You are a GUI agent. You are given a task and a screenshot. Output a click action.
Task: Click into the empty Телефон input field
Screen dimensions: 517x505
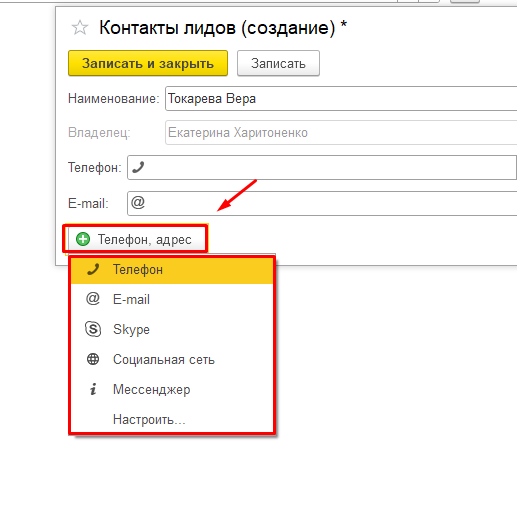coord(322,167)
